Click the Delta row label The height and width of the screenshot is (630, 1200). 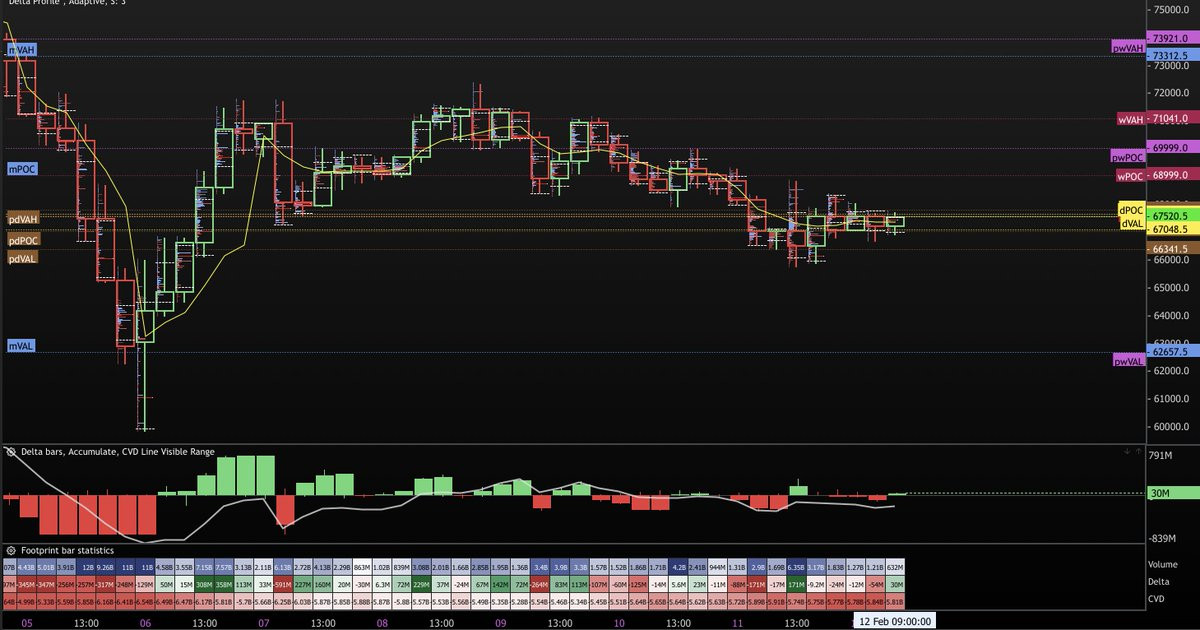pyautogui.click(x=1161, y=583)
